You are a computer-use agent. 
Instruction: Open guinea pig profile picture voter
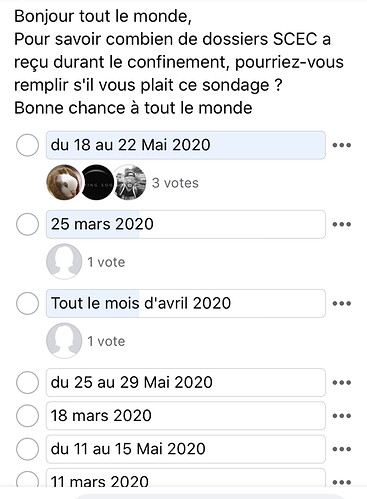click(x=64, y=182)
